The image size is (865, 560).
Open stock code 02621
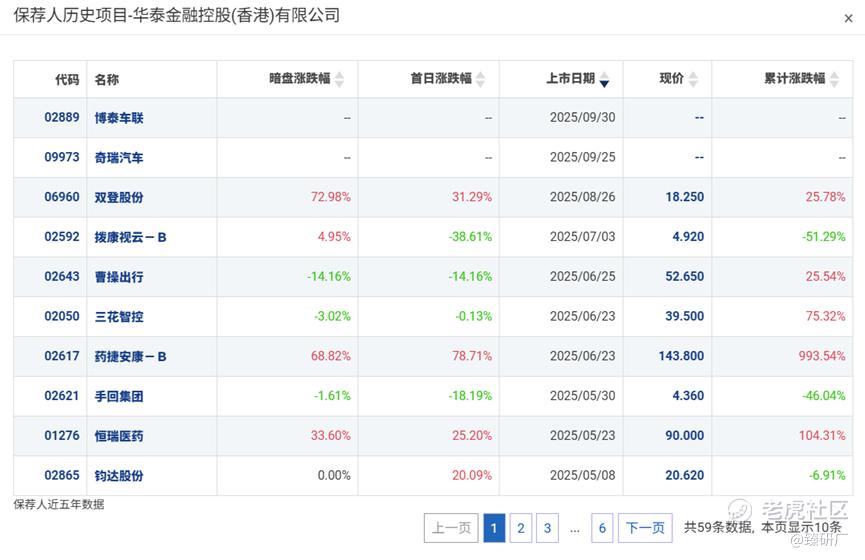pyautogui.click(x=62, y=396)
